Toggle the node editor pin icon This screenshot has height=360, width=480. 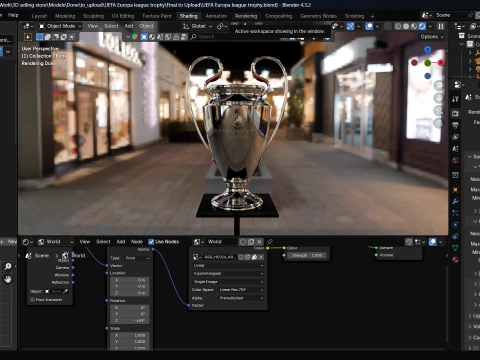point(270,242)
